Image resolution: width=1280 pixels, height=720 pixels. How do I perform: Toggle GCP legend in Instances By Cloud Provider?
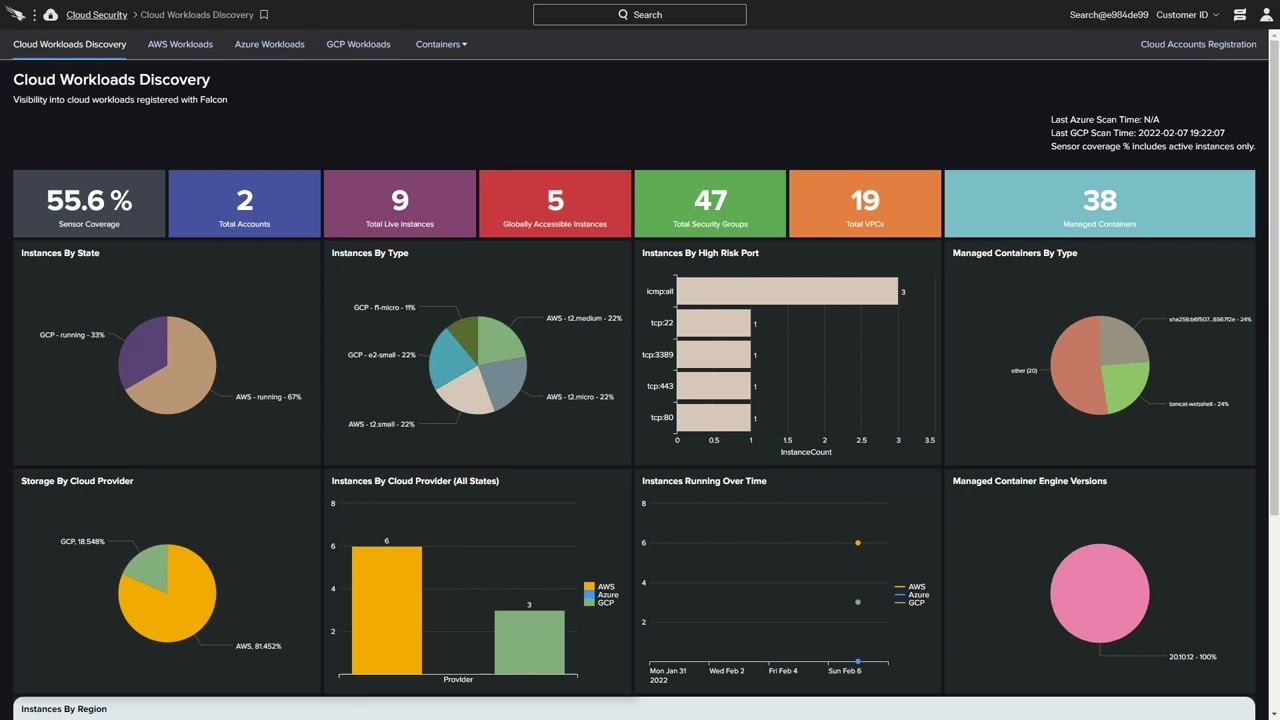click(599, 603)
